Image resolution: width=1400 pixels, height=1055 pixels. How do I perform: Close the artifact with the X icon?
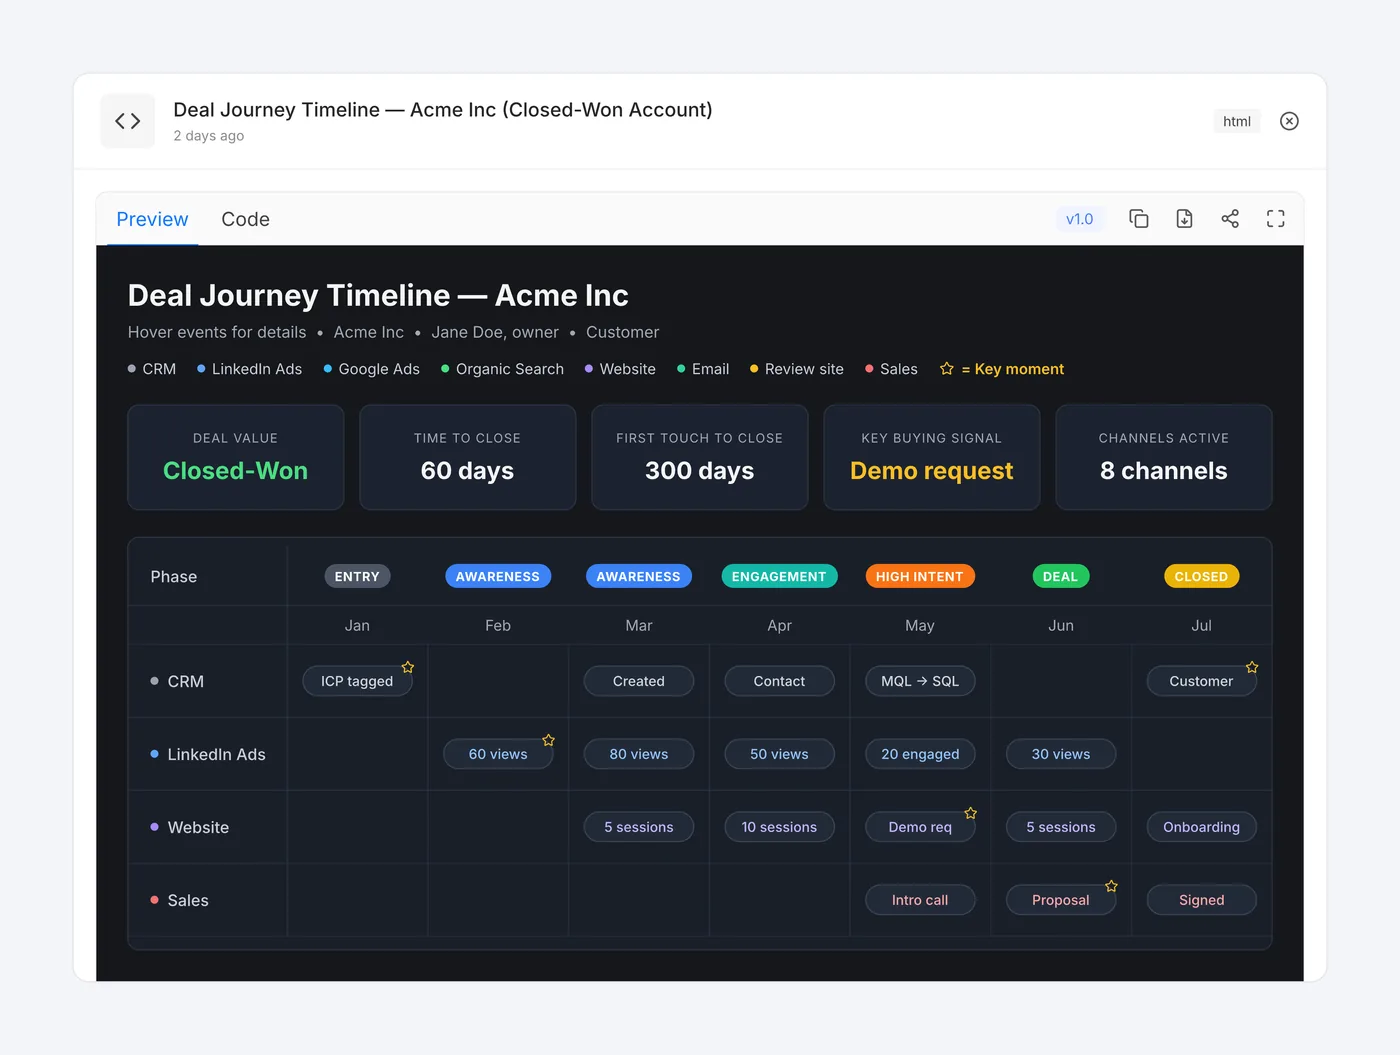point(1289,121)
